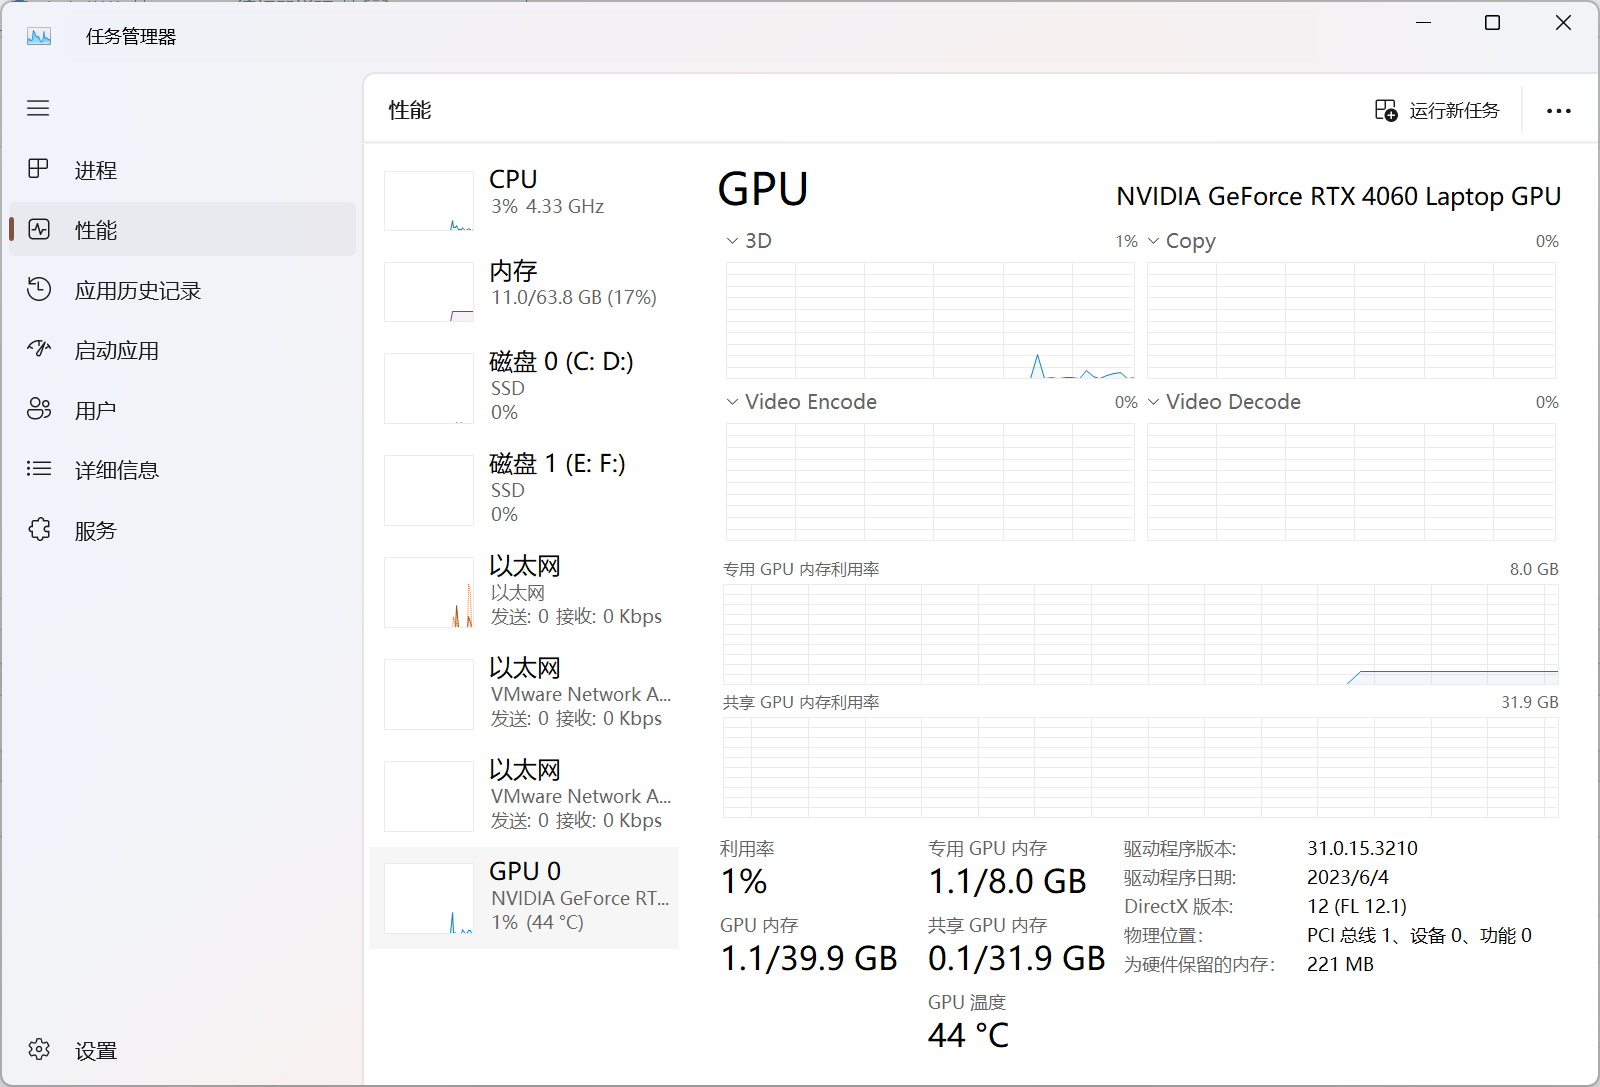Click the driver date 2023/6/4
This screenshot has height=1087, width=1600.
click(1348, 877)
